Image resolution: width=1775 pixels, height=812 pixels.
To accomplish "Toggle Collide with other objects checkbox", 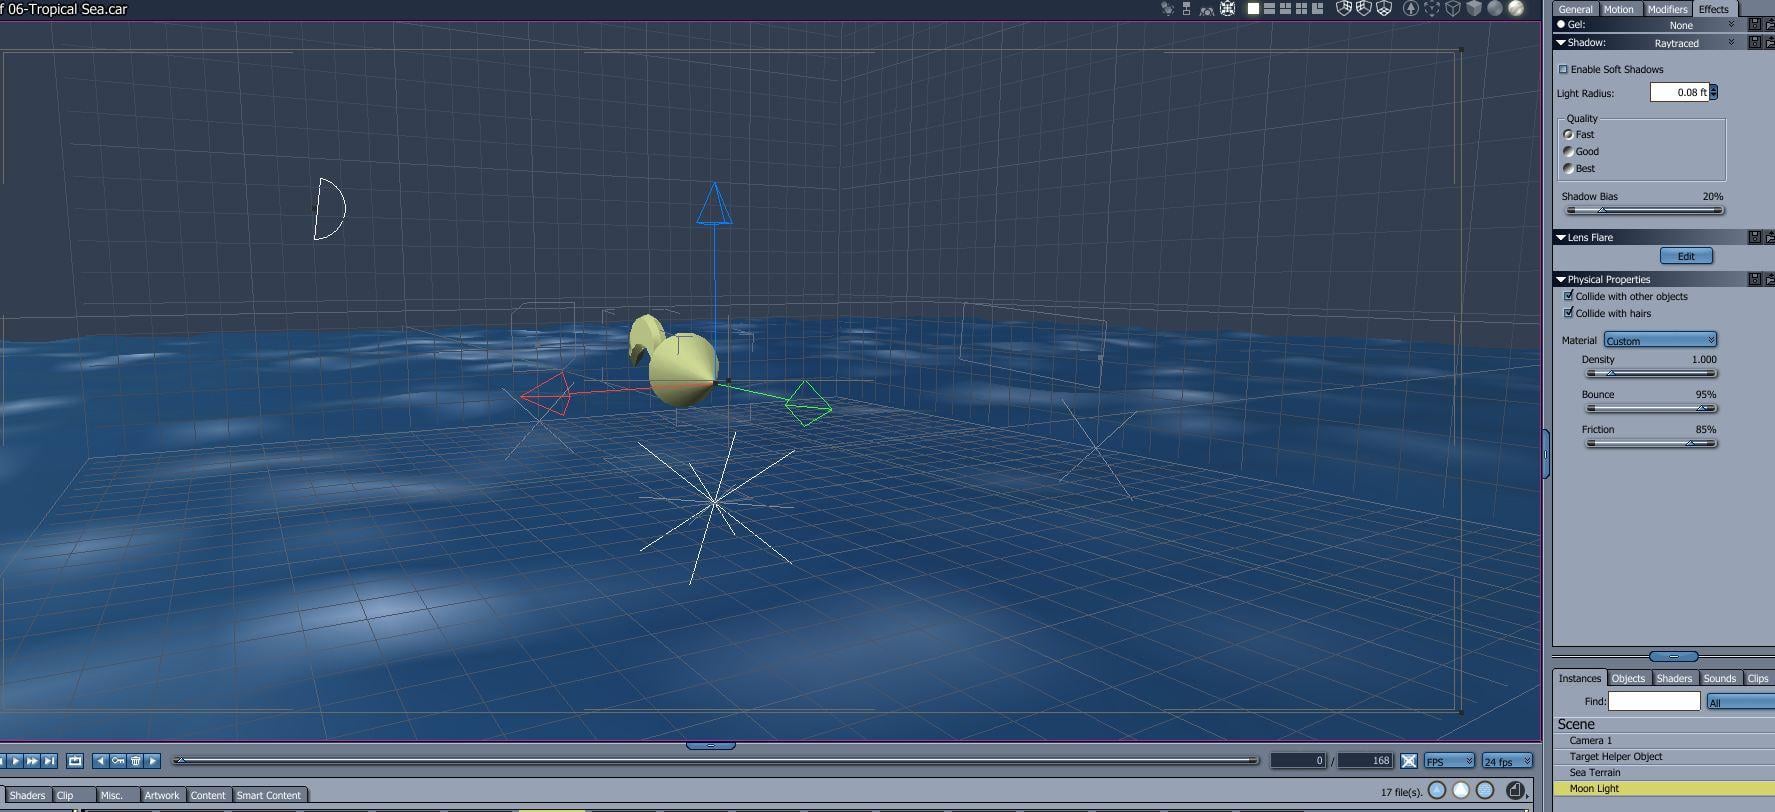I will 1568,296.
